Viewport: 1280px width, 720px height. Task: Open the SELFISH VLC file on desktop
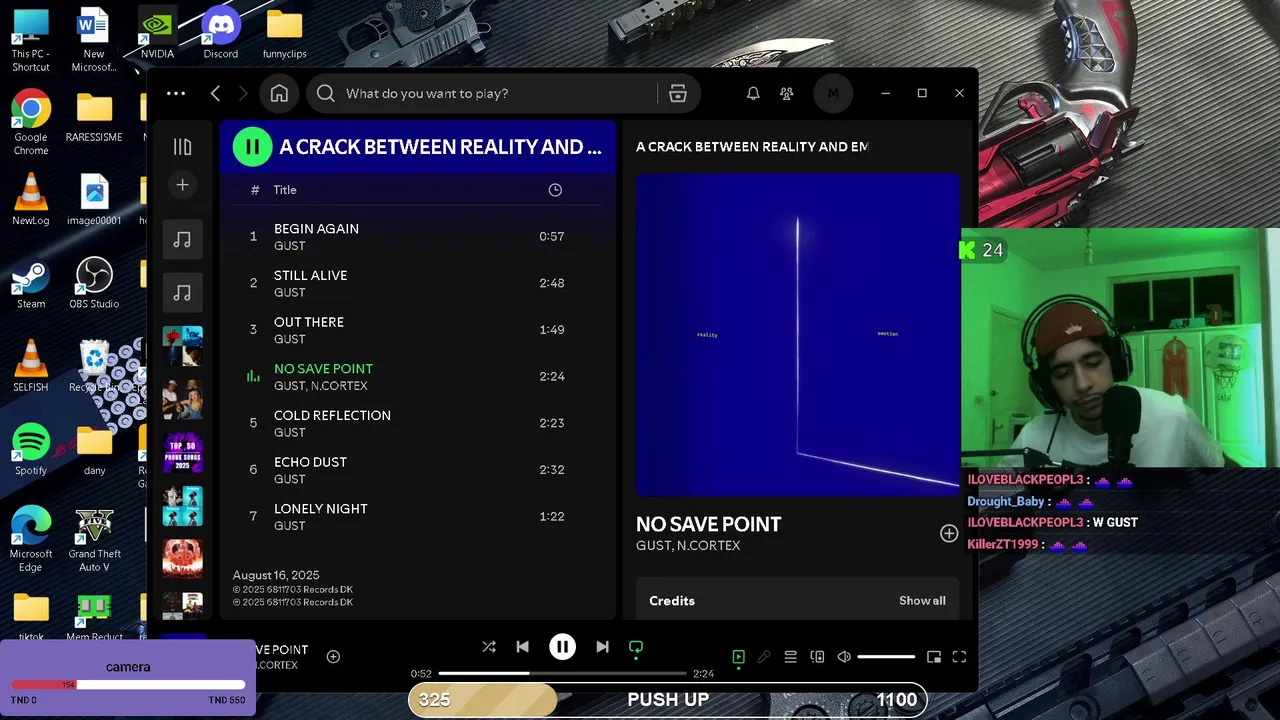[x=31, y=366]
